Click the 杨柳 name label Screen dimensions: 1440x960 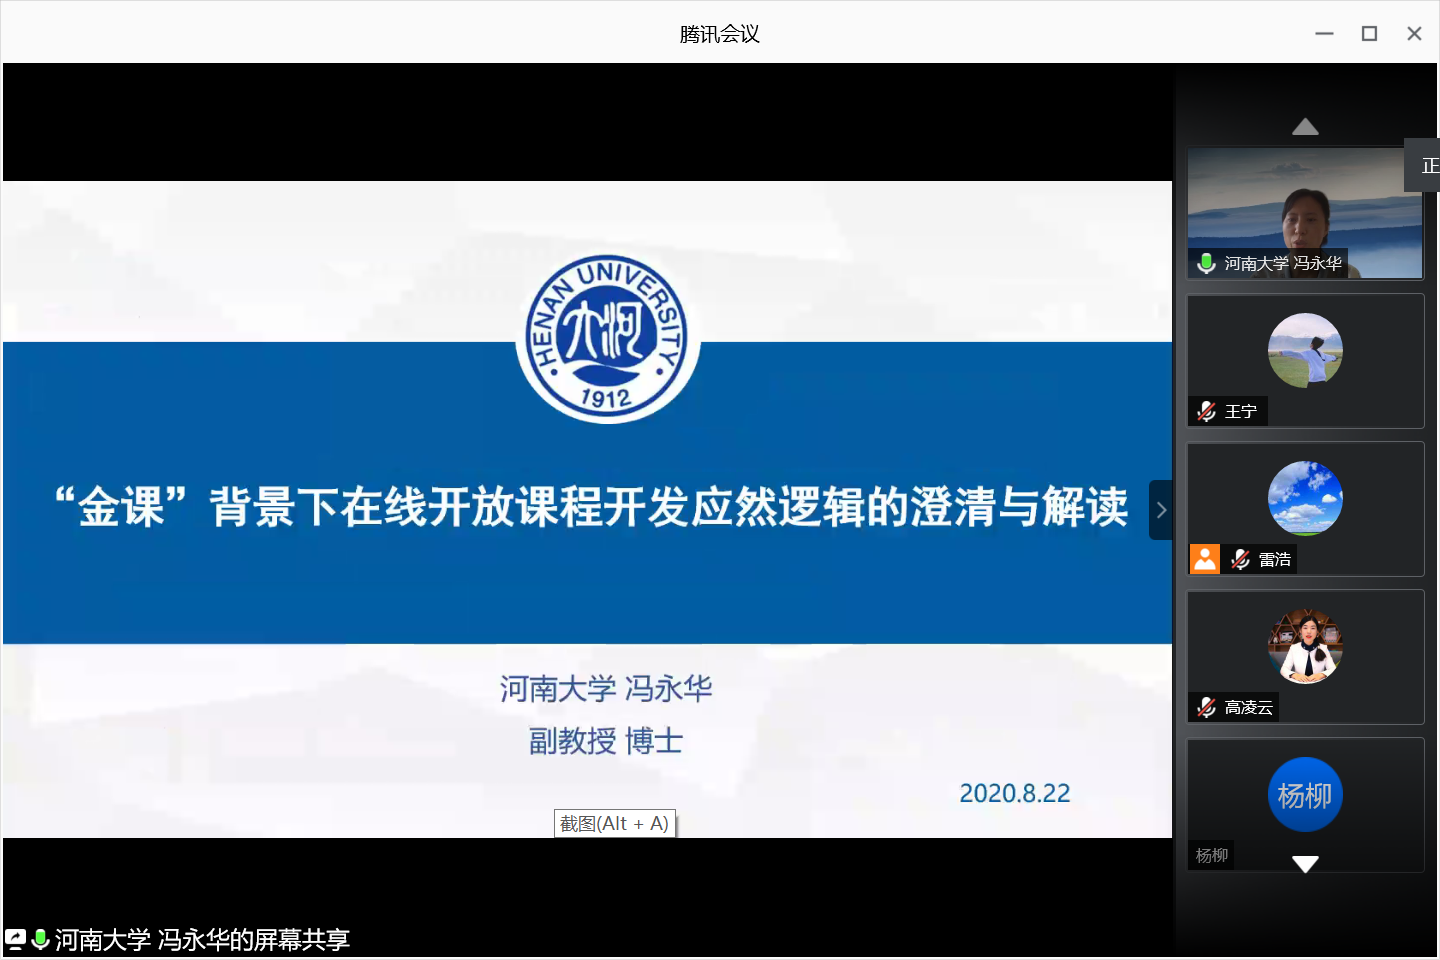[x=1211, y=855]
